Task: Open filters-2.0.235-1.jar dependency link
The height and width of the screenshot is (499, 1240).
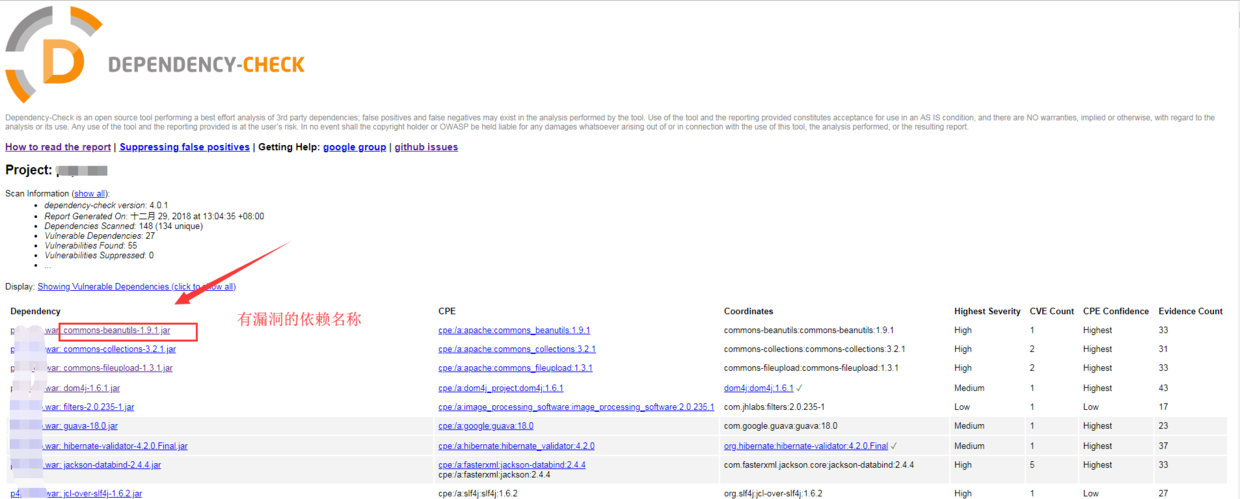Action: coord(98,407)
